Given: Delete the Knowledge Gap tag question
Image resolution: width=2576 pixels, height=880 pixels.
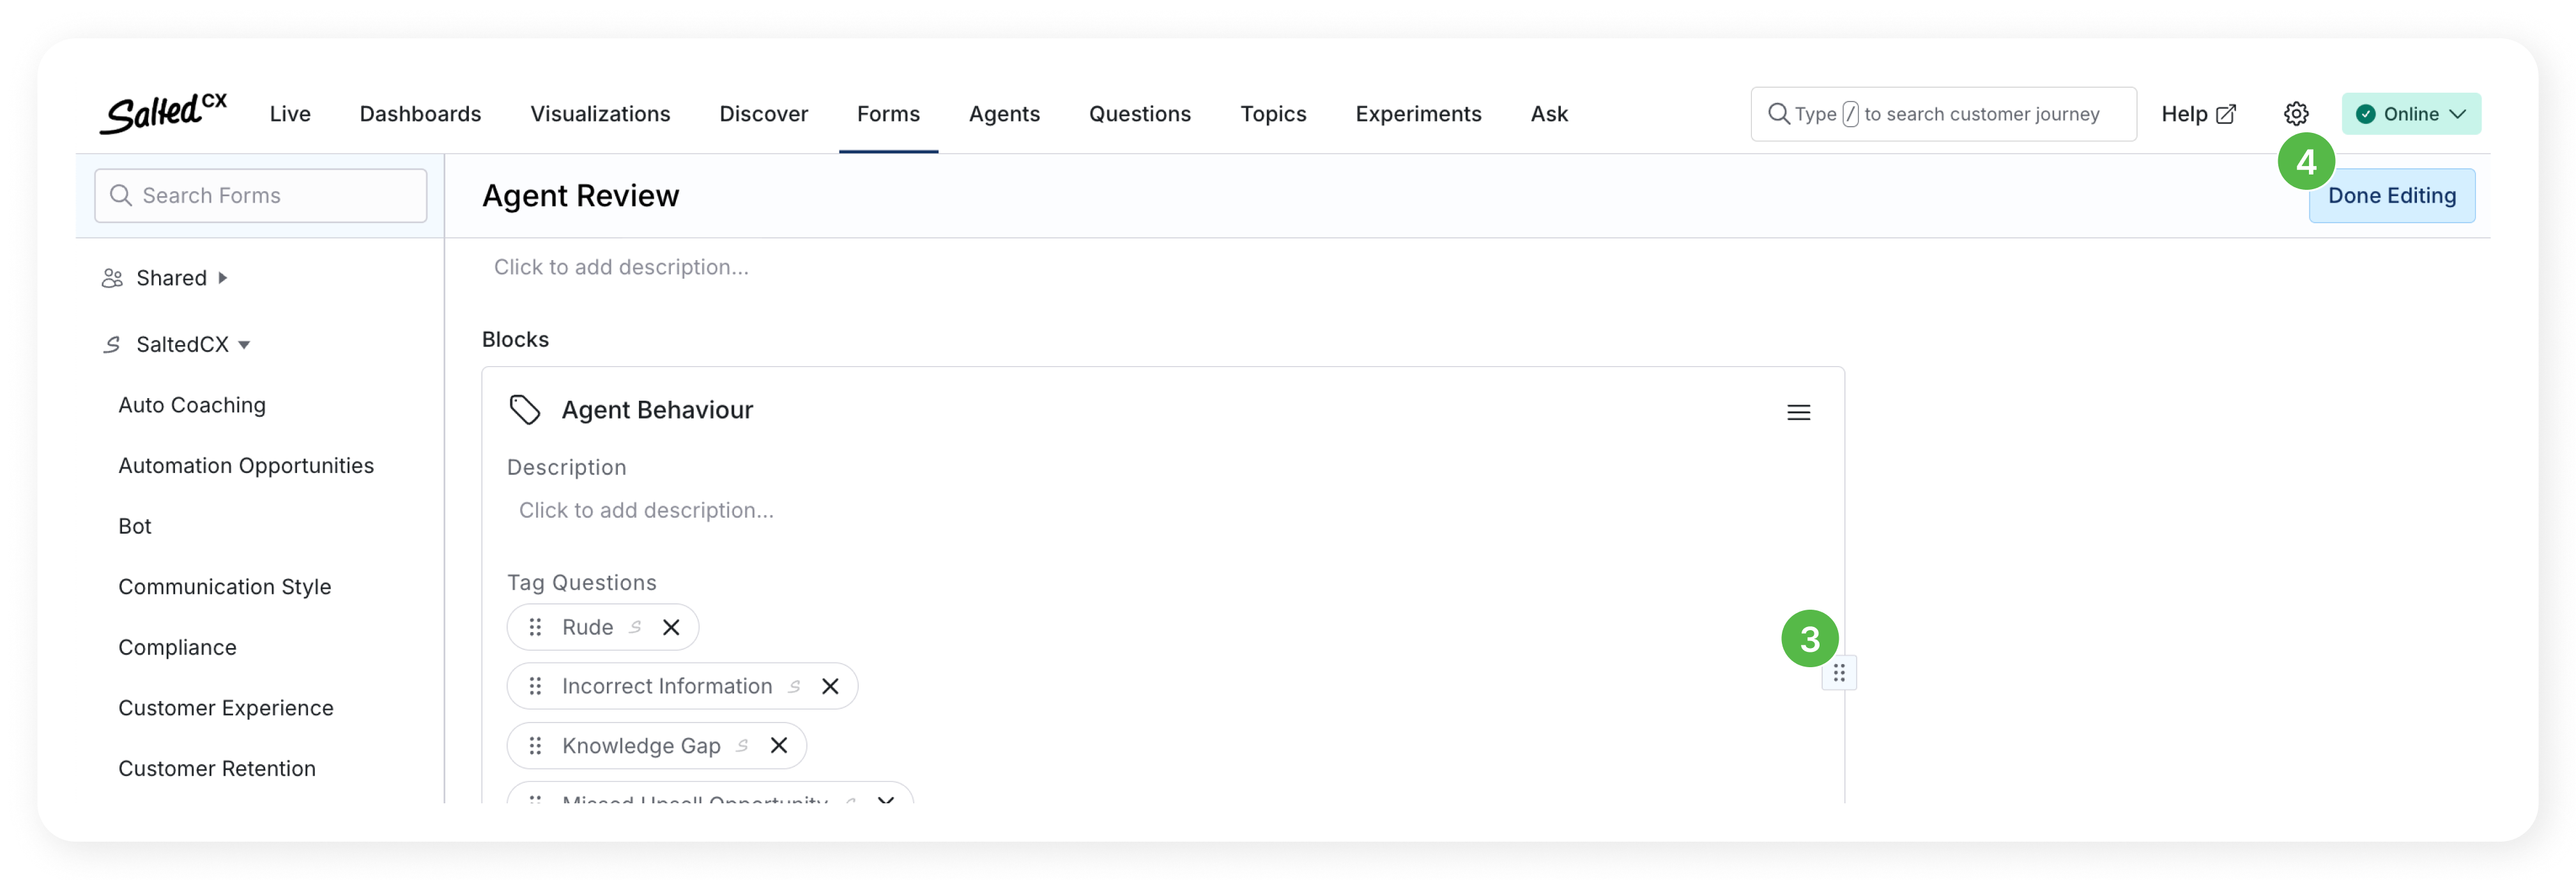Looking at the screenshot, I should click(x=779, y=745).
